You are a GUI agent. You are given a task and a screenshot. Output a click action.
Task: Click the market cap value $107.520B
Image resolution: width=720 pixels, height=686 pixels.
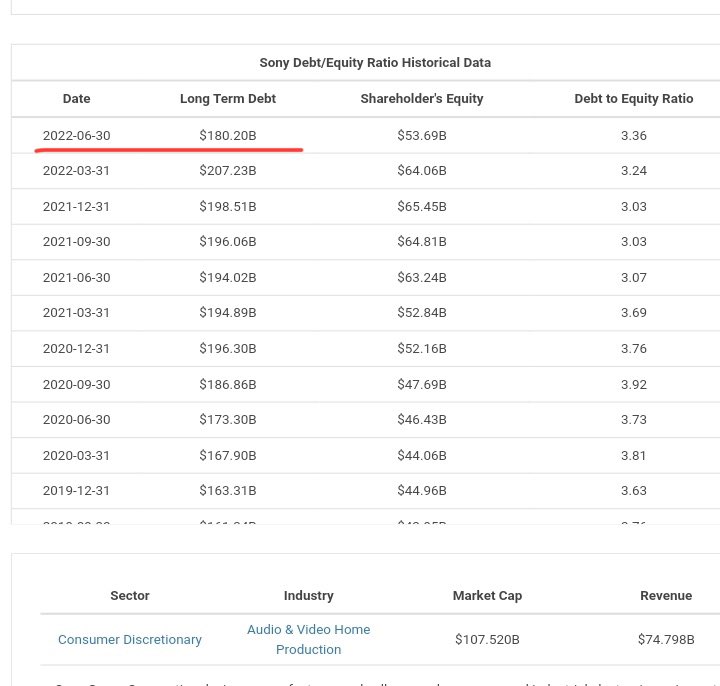tap(487, 639)
